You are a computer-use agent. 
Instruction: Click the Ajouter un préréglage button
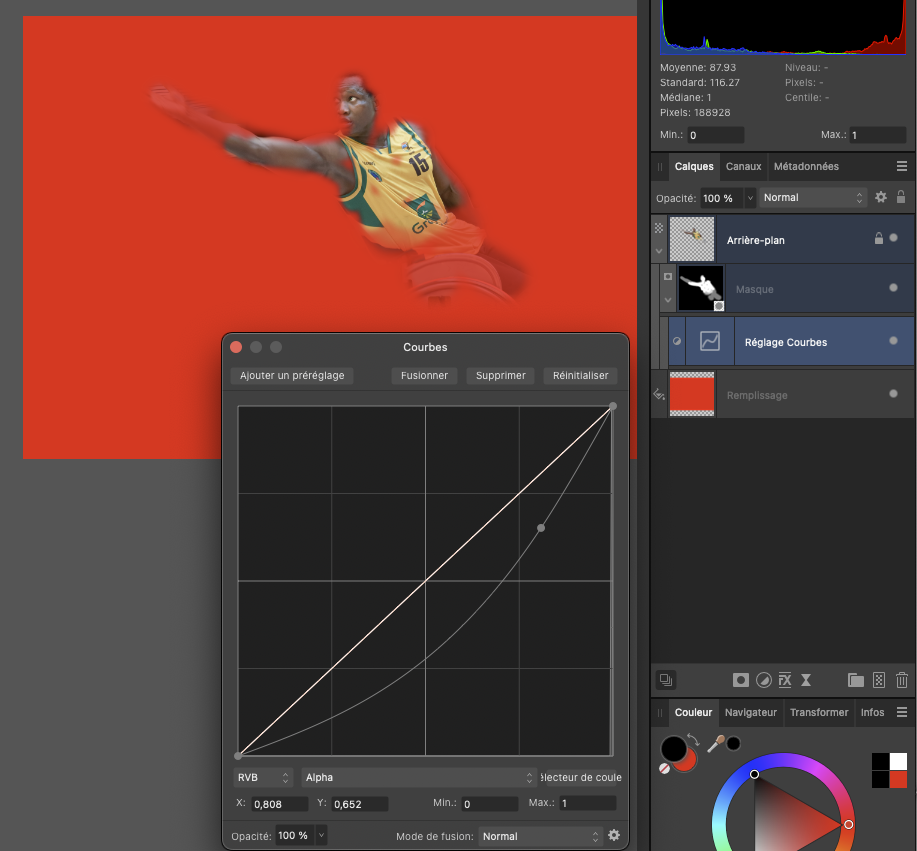tap(292, 375)
